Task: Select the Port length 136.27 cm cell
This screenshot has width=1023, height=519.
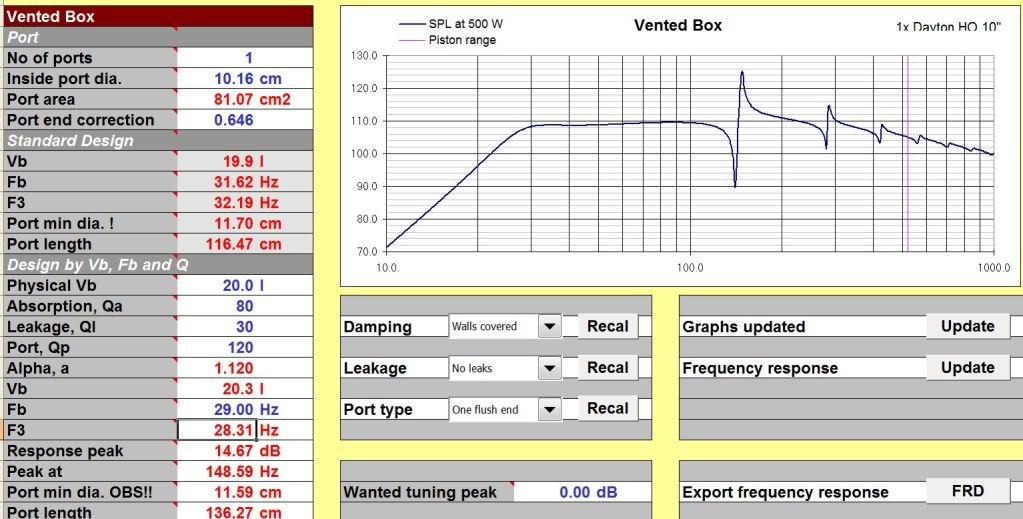Action: pos(245,512)
